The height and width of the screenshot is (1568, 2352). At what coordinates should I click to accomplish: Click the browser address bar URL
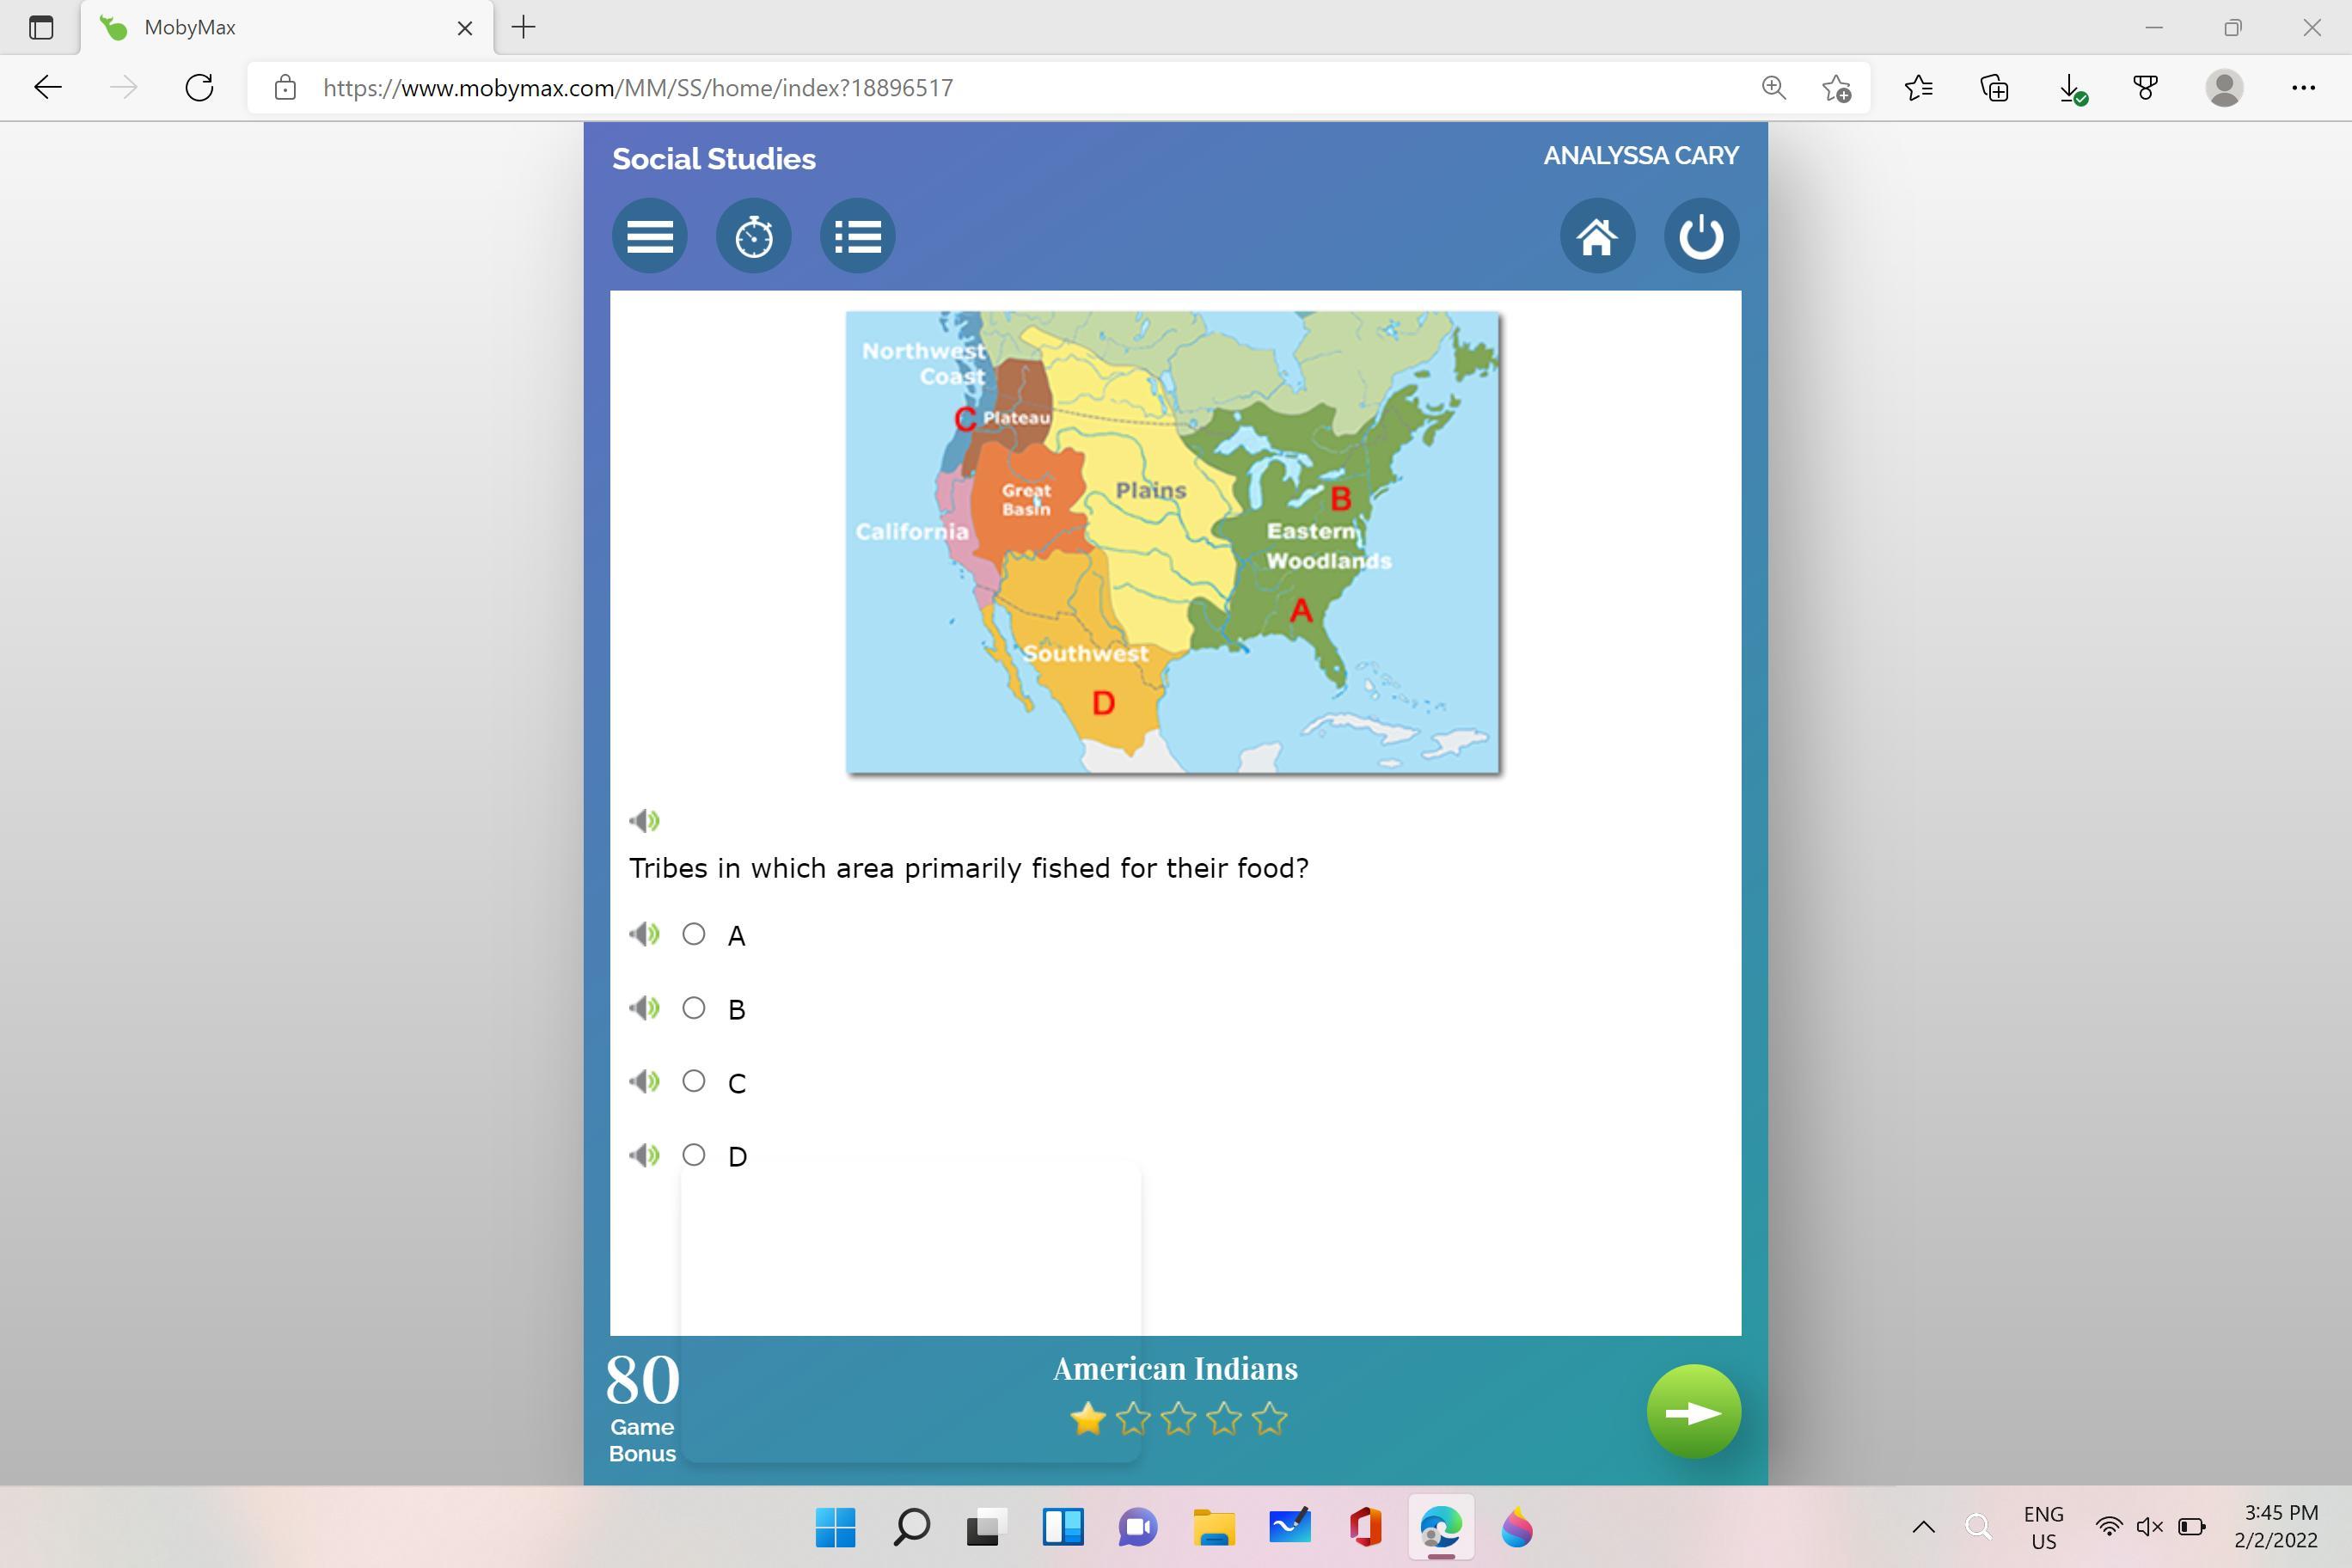tap(637, 88)
